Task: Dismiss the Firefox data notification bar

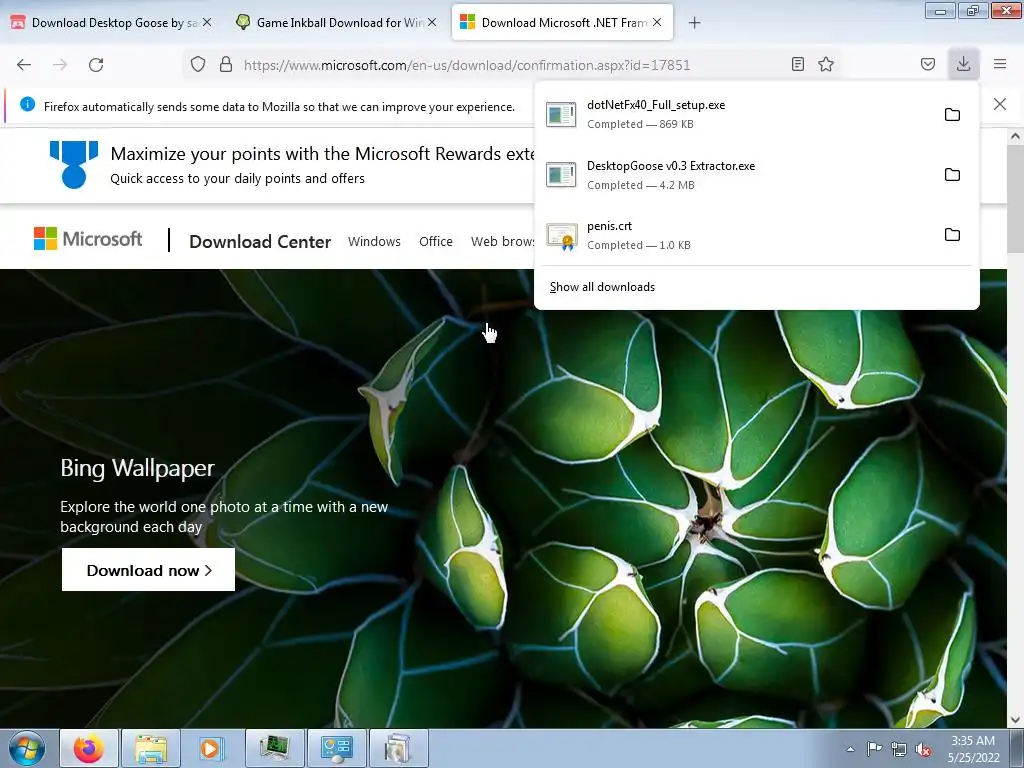Action: 999,104
